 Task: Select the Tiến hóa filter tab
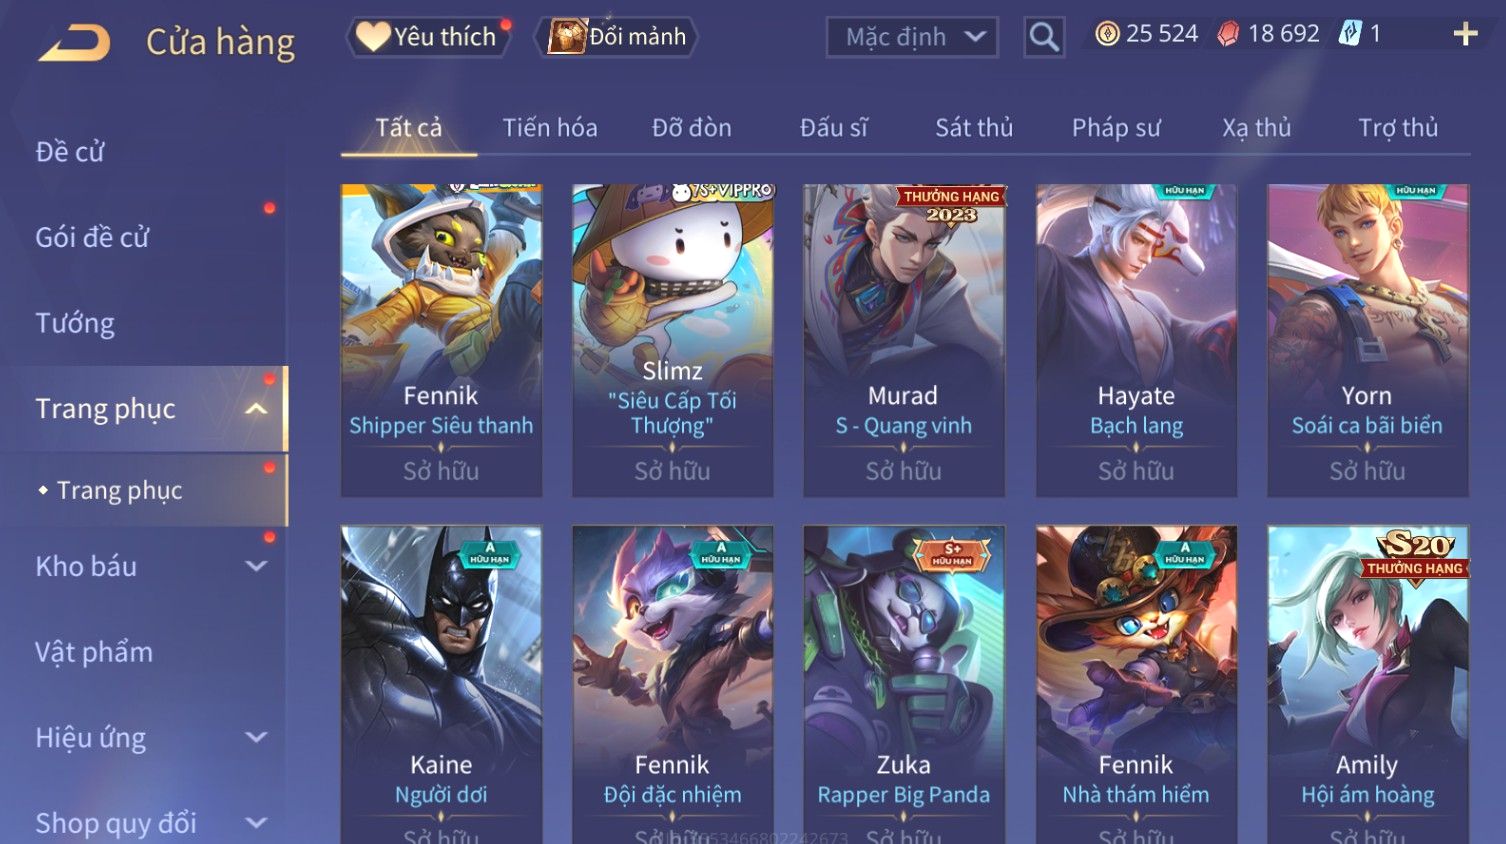(x=550, y=128)
